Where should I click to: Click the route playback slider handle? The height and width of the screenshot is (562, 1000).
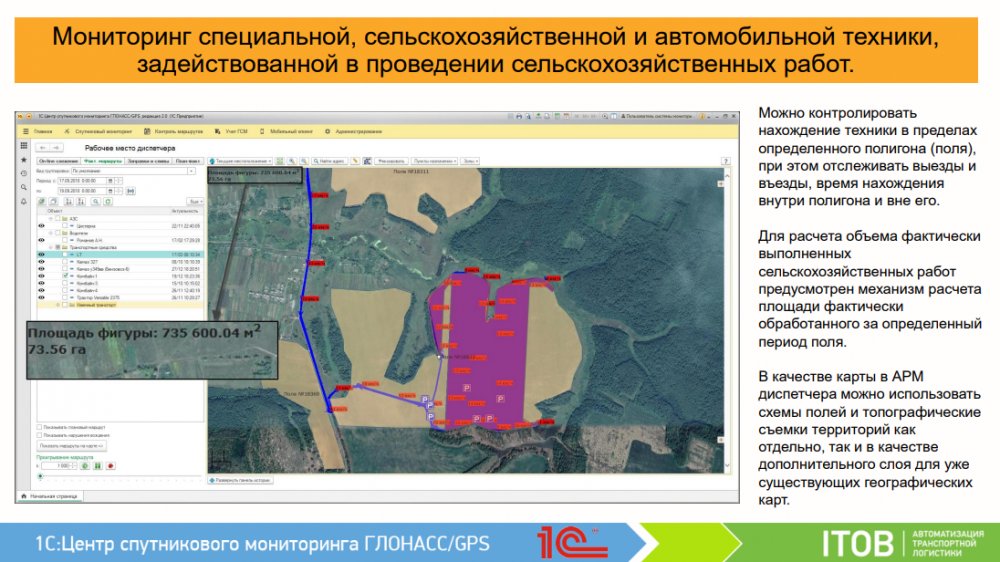[x=40, y=476]
